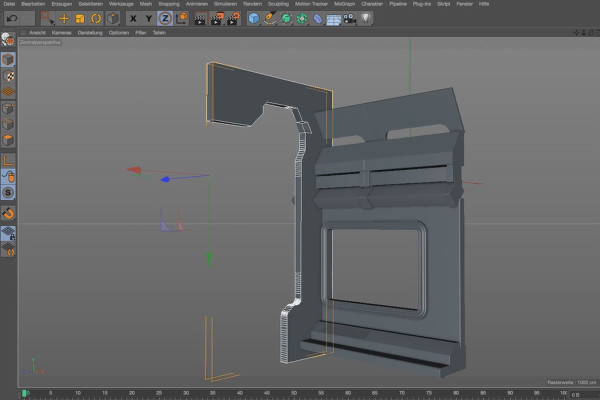
Task: Toggle Enable Snap magnet icon
Action: point(8,213)
